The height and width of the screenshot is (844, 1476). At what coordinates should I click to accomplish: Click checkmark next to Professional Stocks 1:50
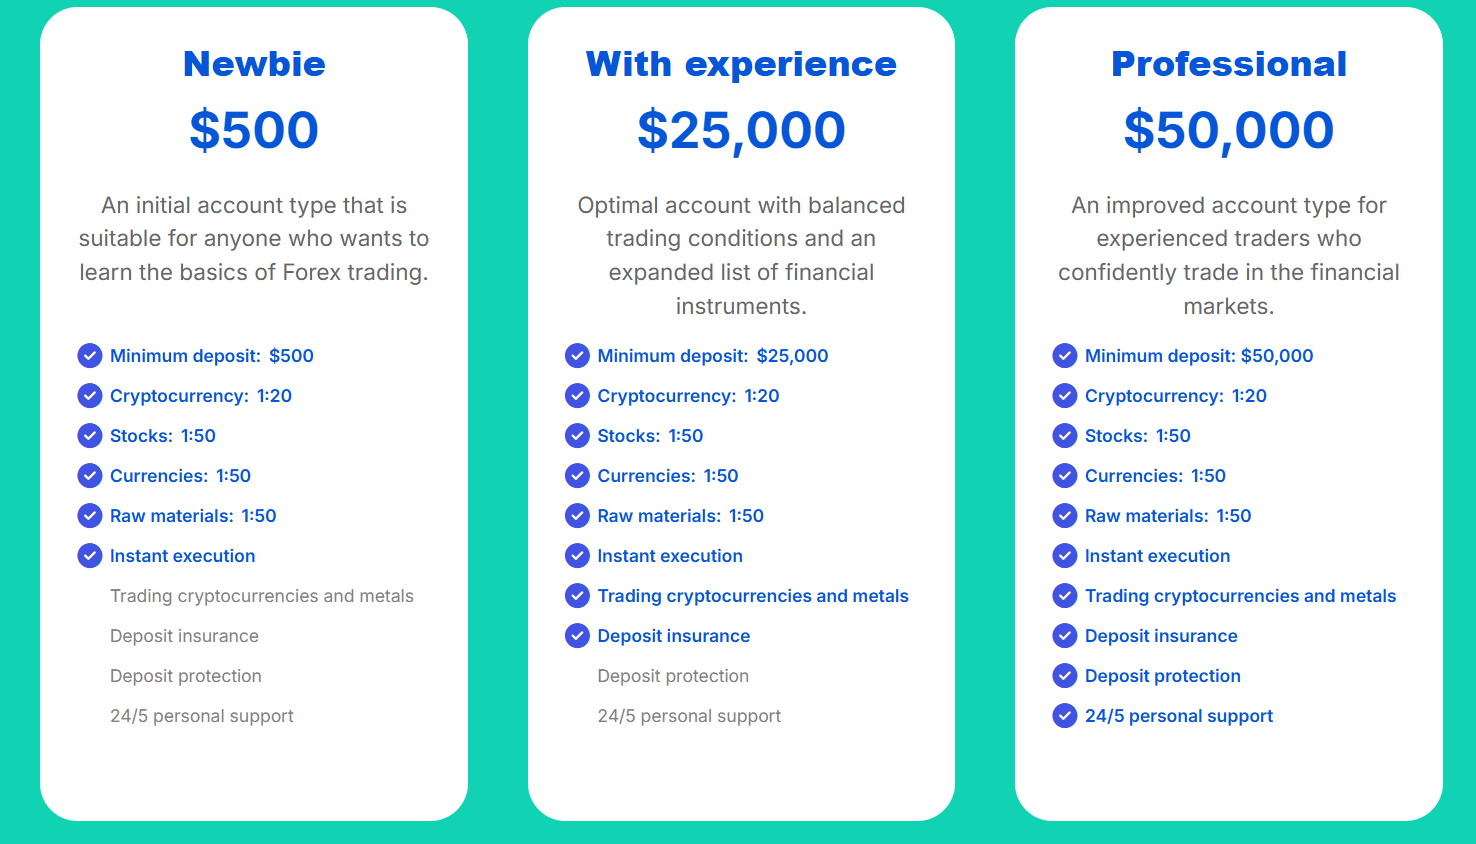[1065, 436]
